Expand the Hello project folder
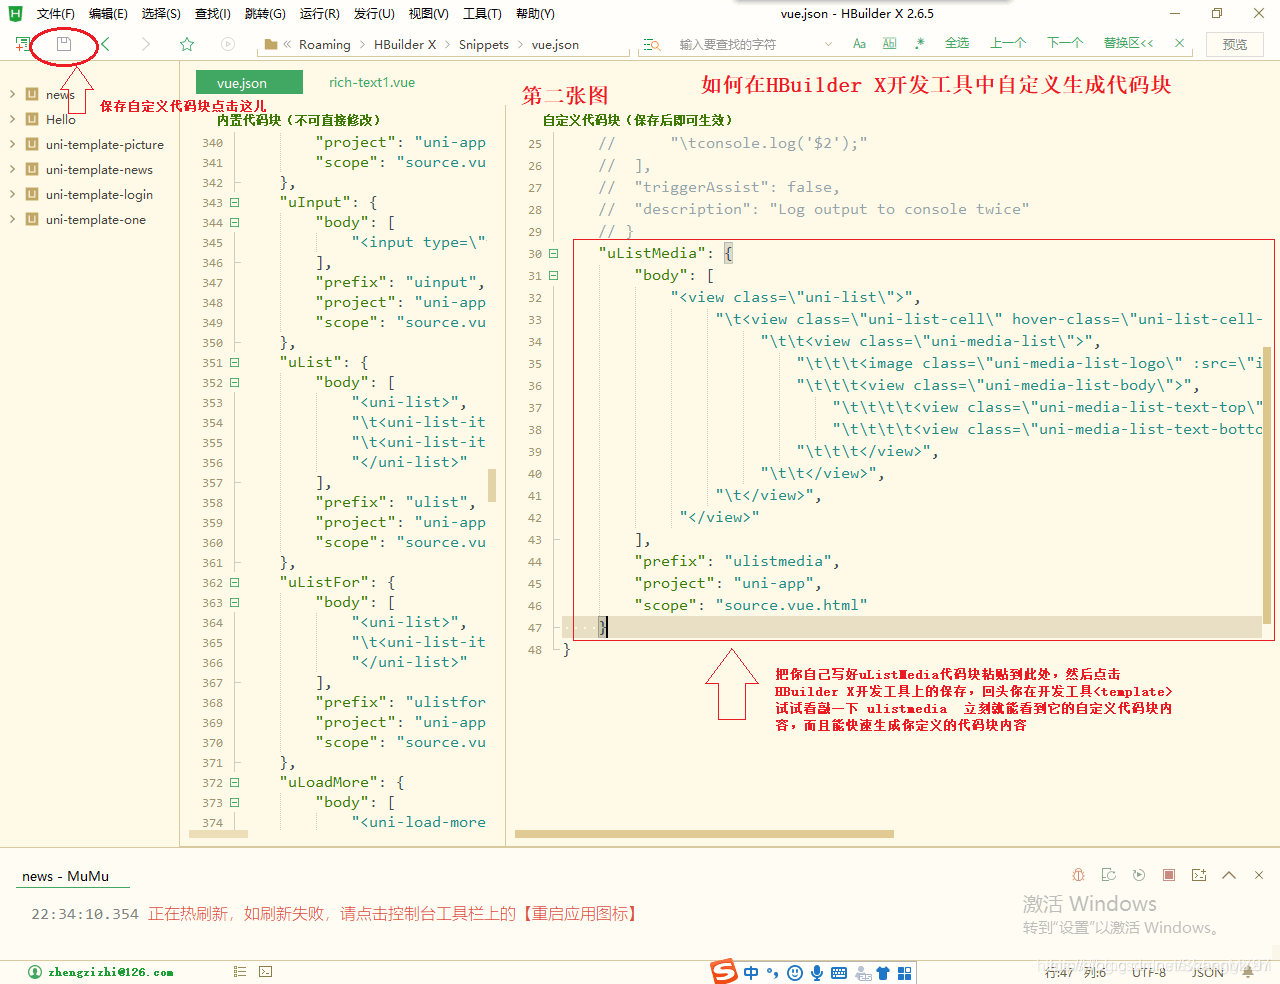The height and width of the screenshot is (984, 1280). point(12,119)
